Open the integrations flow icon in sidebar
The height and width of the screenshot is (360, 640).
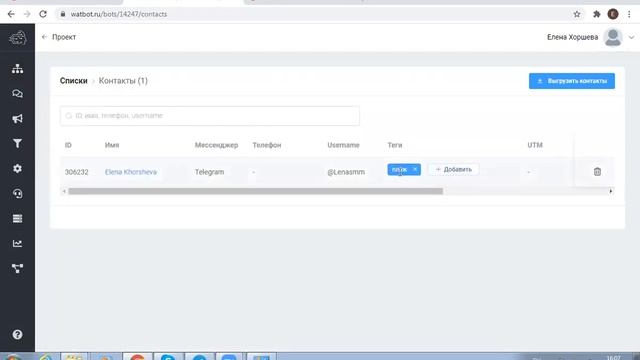tap(17, 268)
